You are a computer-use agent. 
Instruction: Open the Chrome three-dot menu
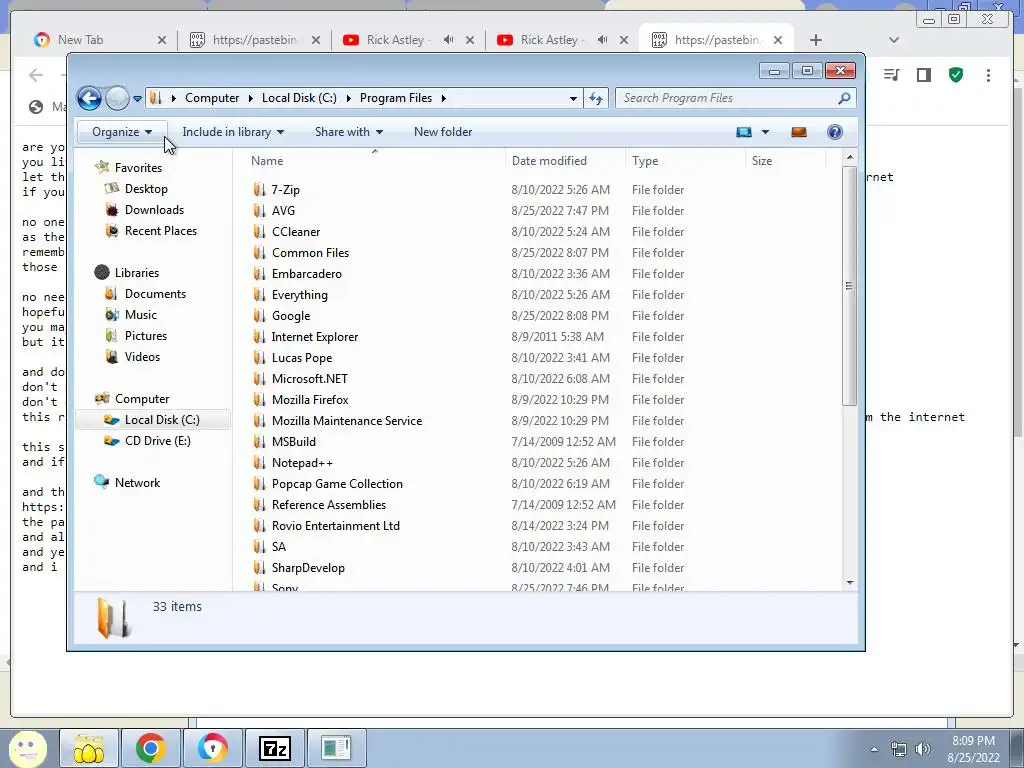[988, 75]
